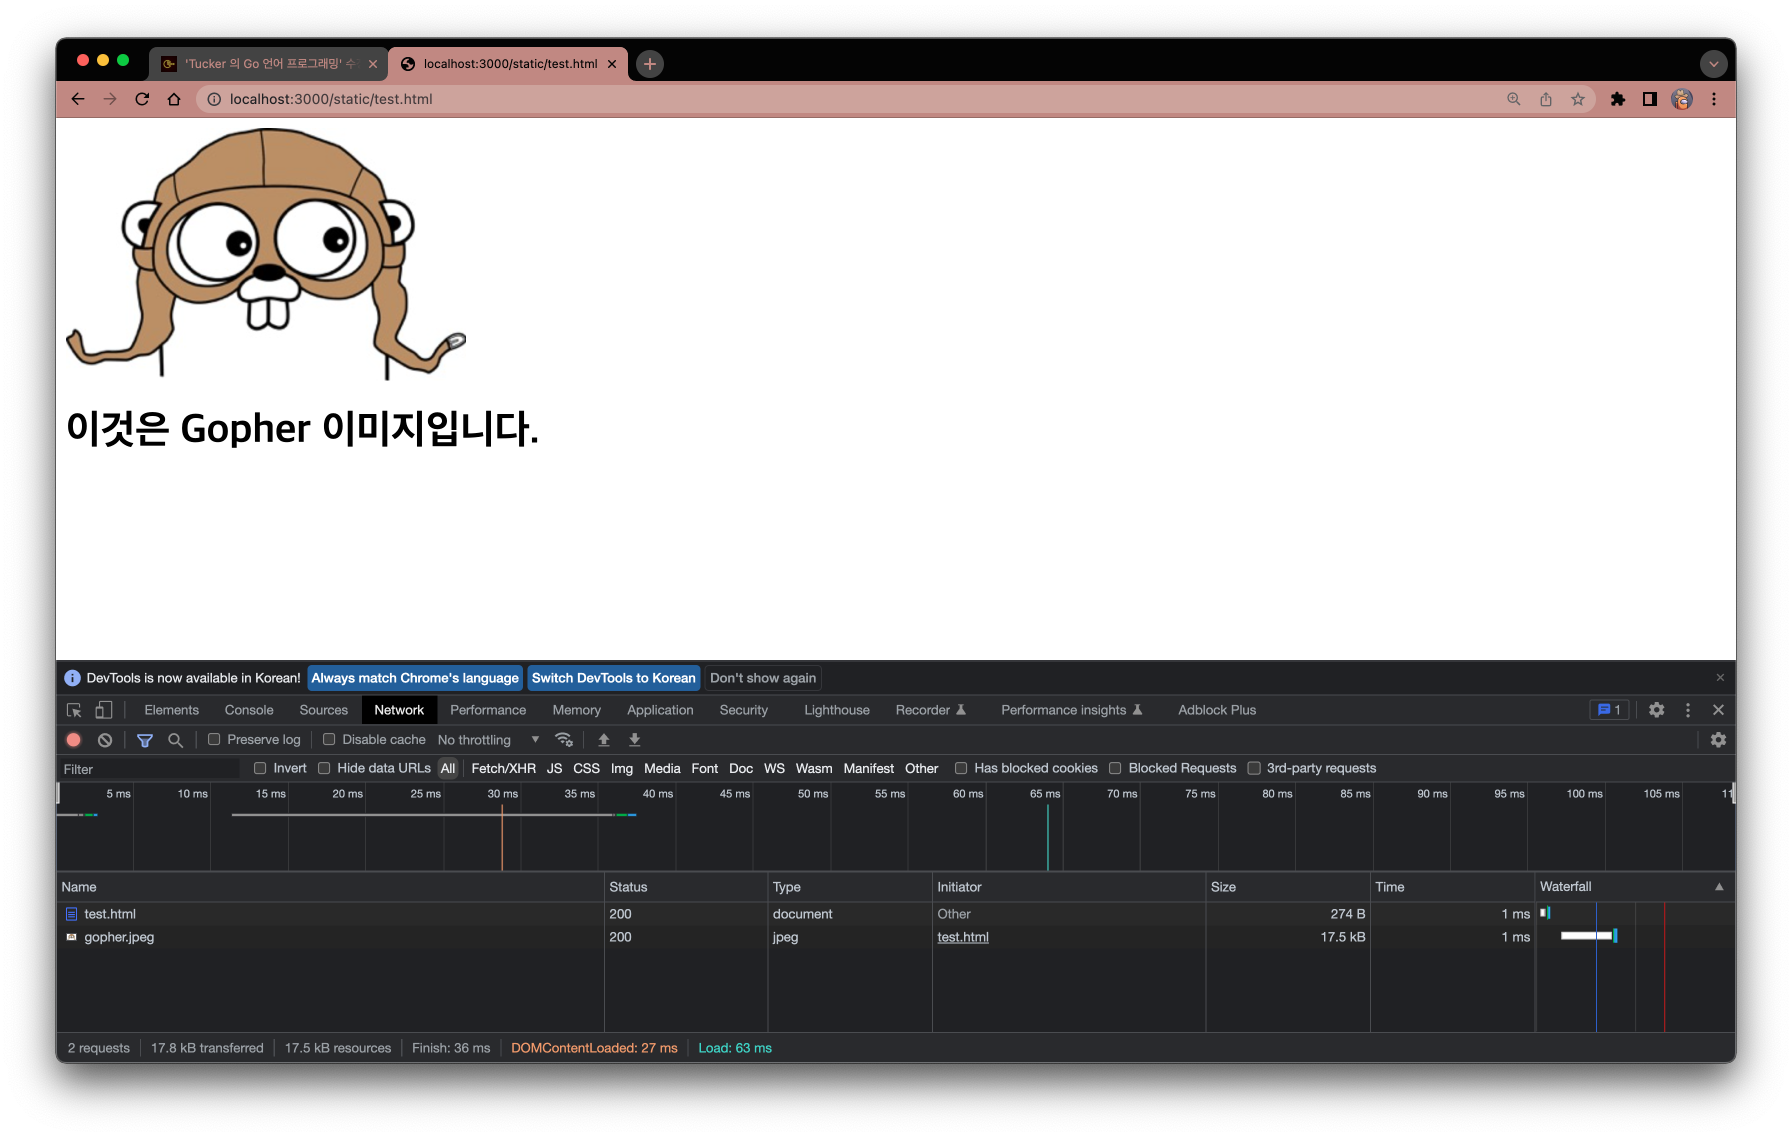1792x1137 pixels.
Task: Open network search magnifier icon
Action: [x=175, y=740]
